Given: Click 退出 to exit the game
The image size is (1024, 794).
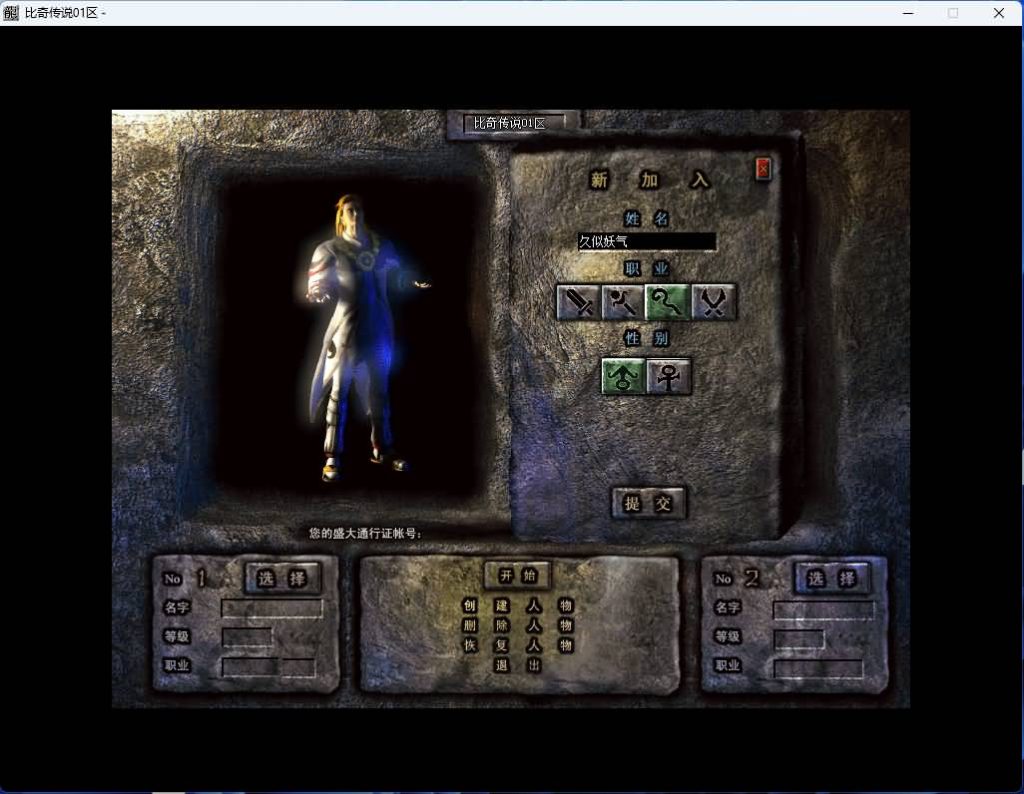Looking at the screenshot, I should coord(517,665).
